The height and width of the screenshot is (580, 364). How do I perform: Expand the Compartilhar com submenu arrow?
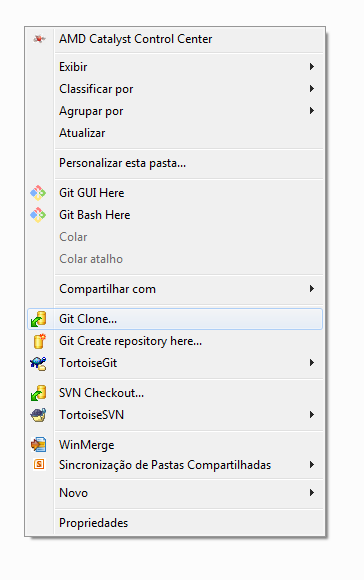tap(312, 289)
